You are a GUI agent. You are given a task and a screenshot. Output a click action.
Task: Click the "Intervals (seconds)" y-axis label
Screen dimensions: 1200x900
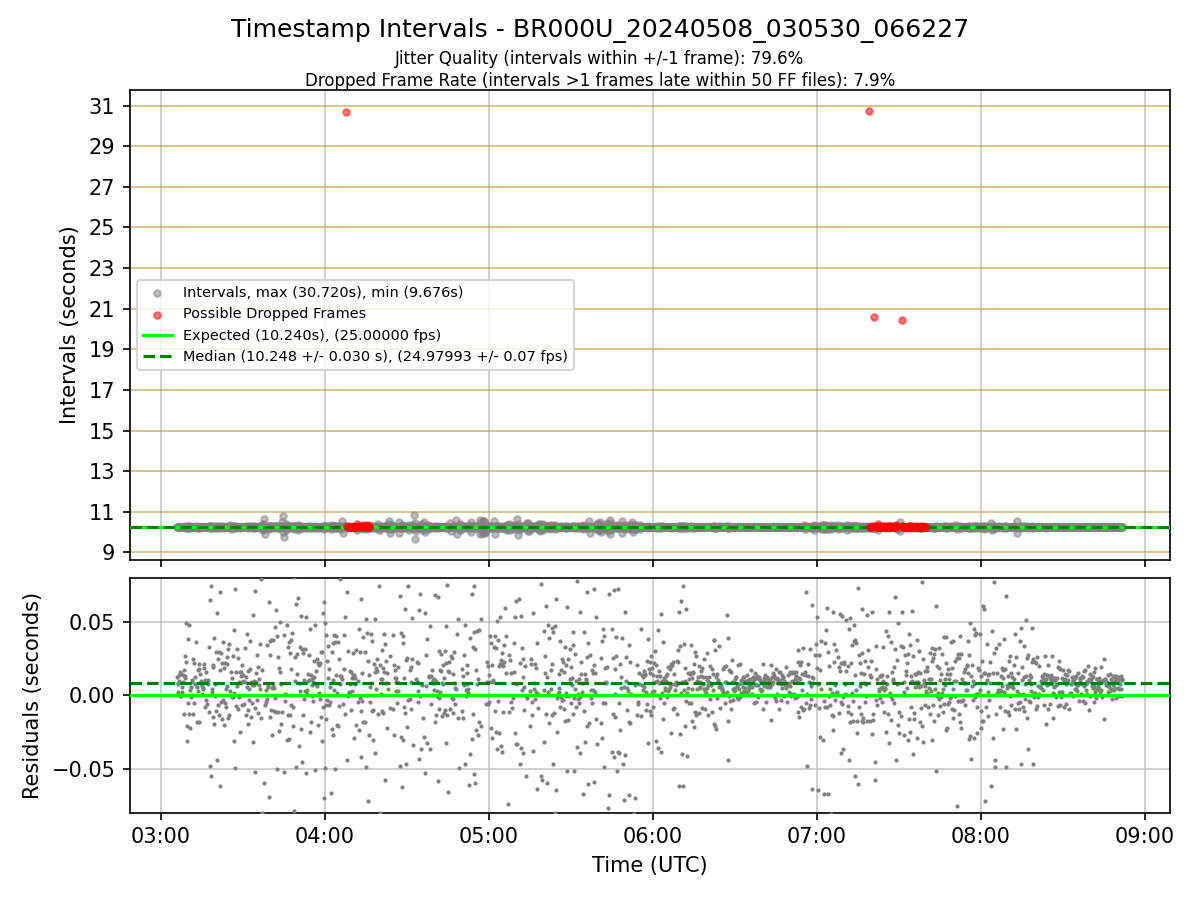point(68,325)
